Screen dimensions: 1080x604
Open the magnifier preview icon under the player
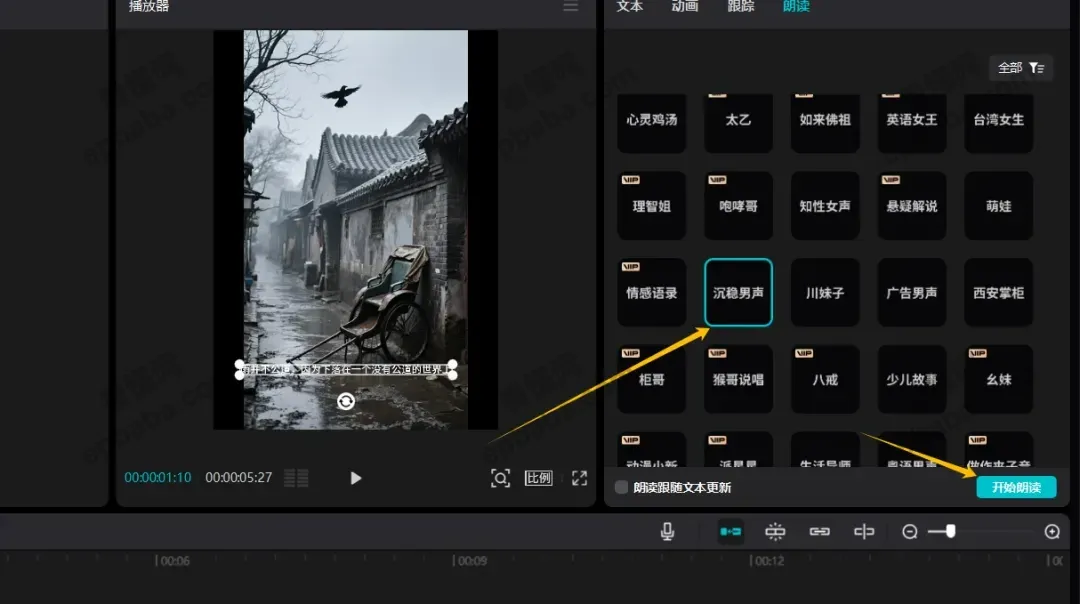500,478
